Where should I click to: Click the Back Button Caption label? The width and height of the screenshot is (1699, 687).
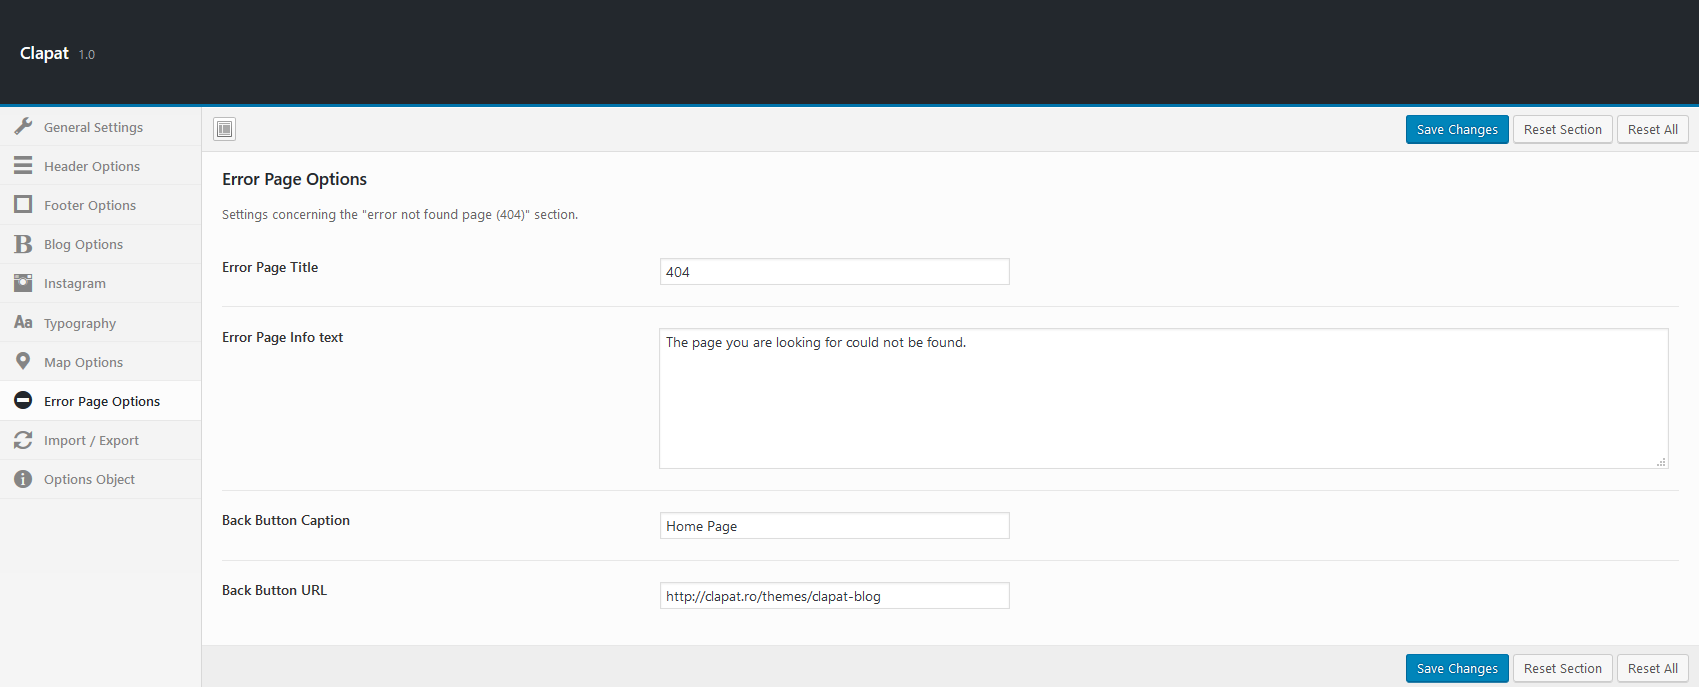coord(286,520)
